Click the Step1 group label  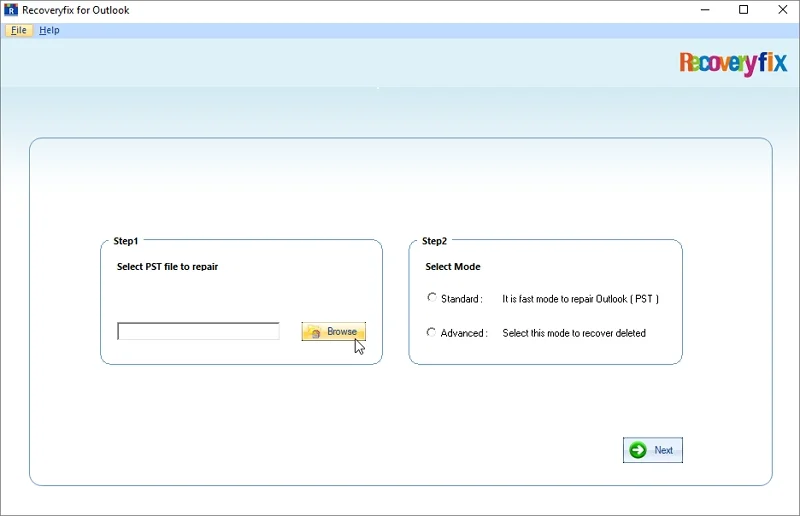pyautogui.click(x=126, y=241)
